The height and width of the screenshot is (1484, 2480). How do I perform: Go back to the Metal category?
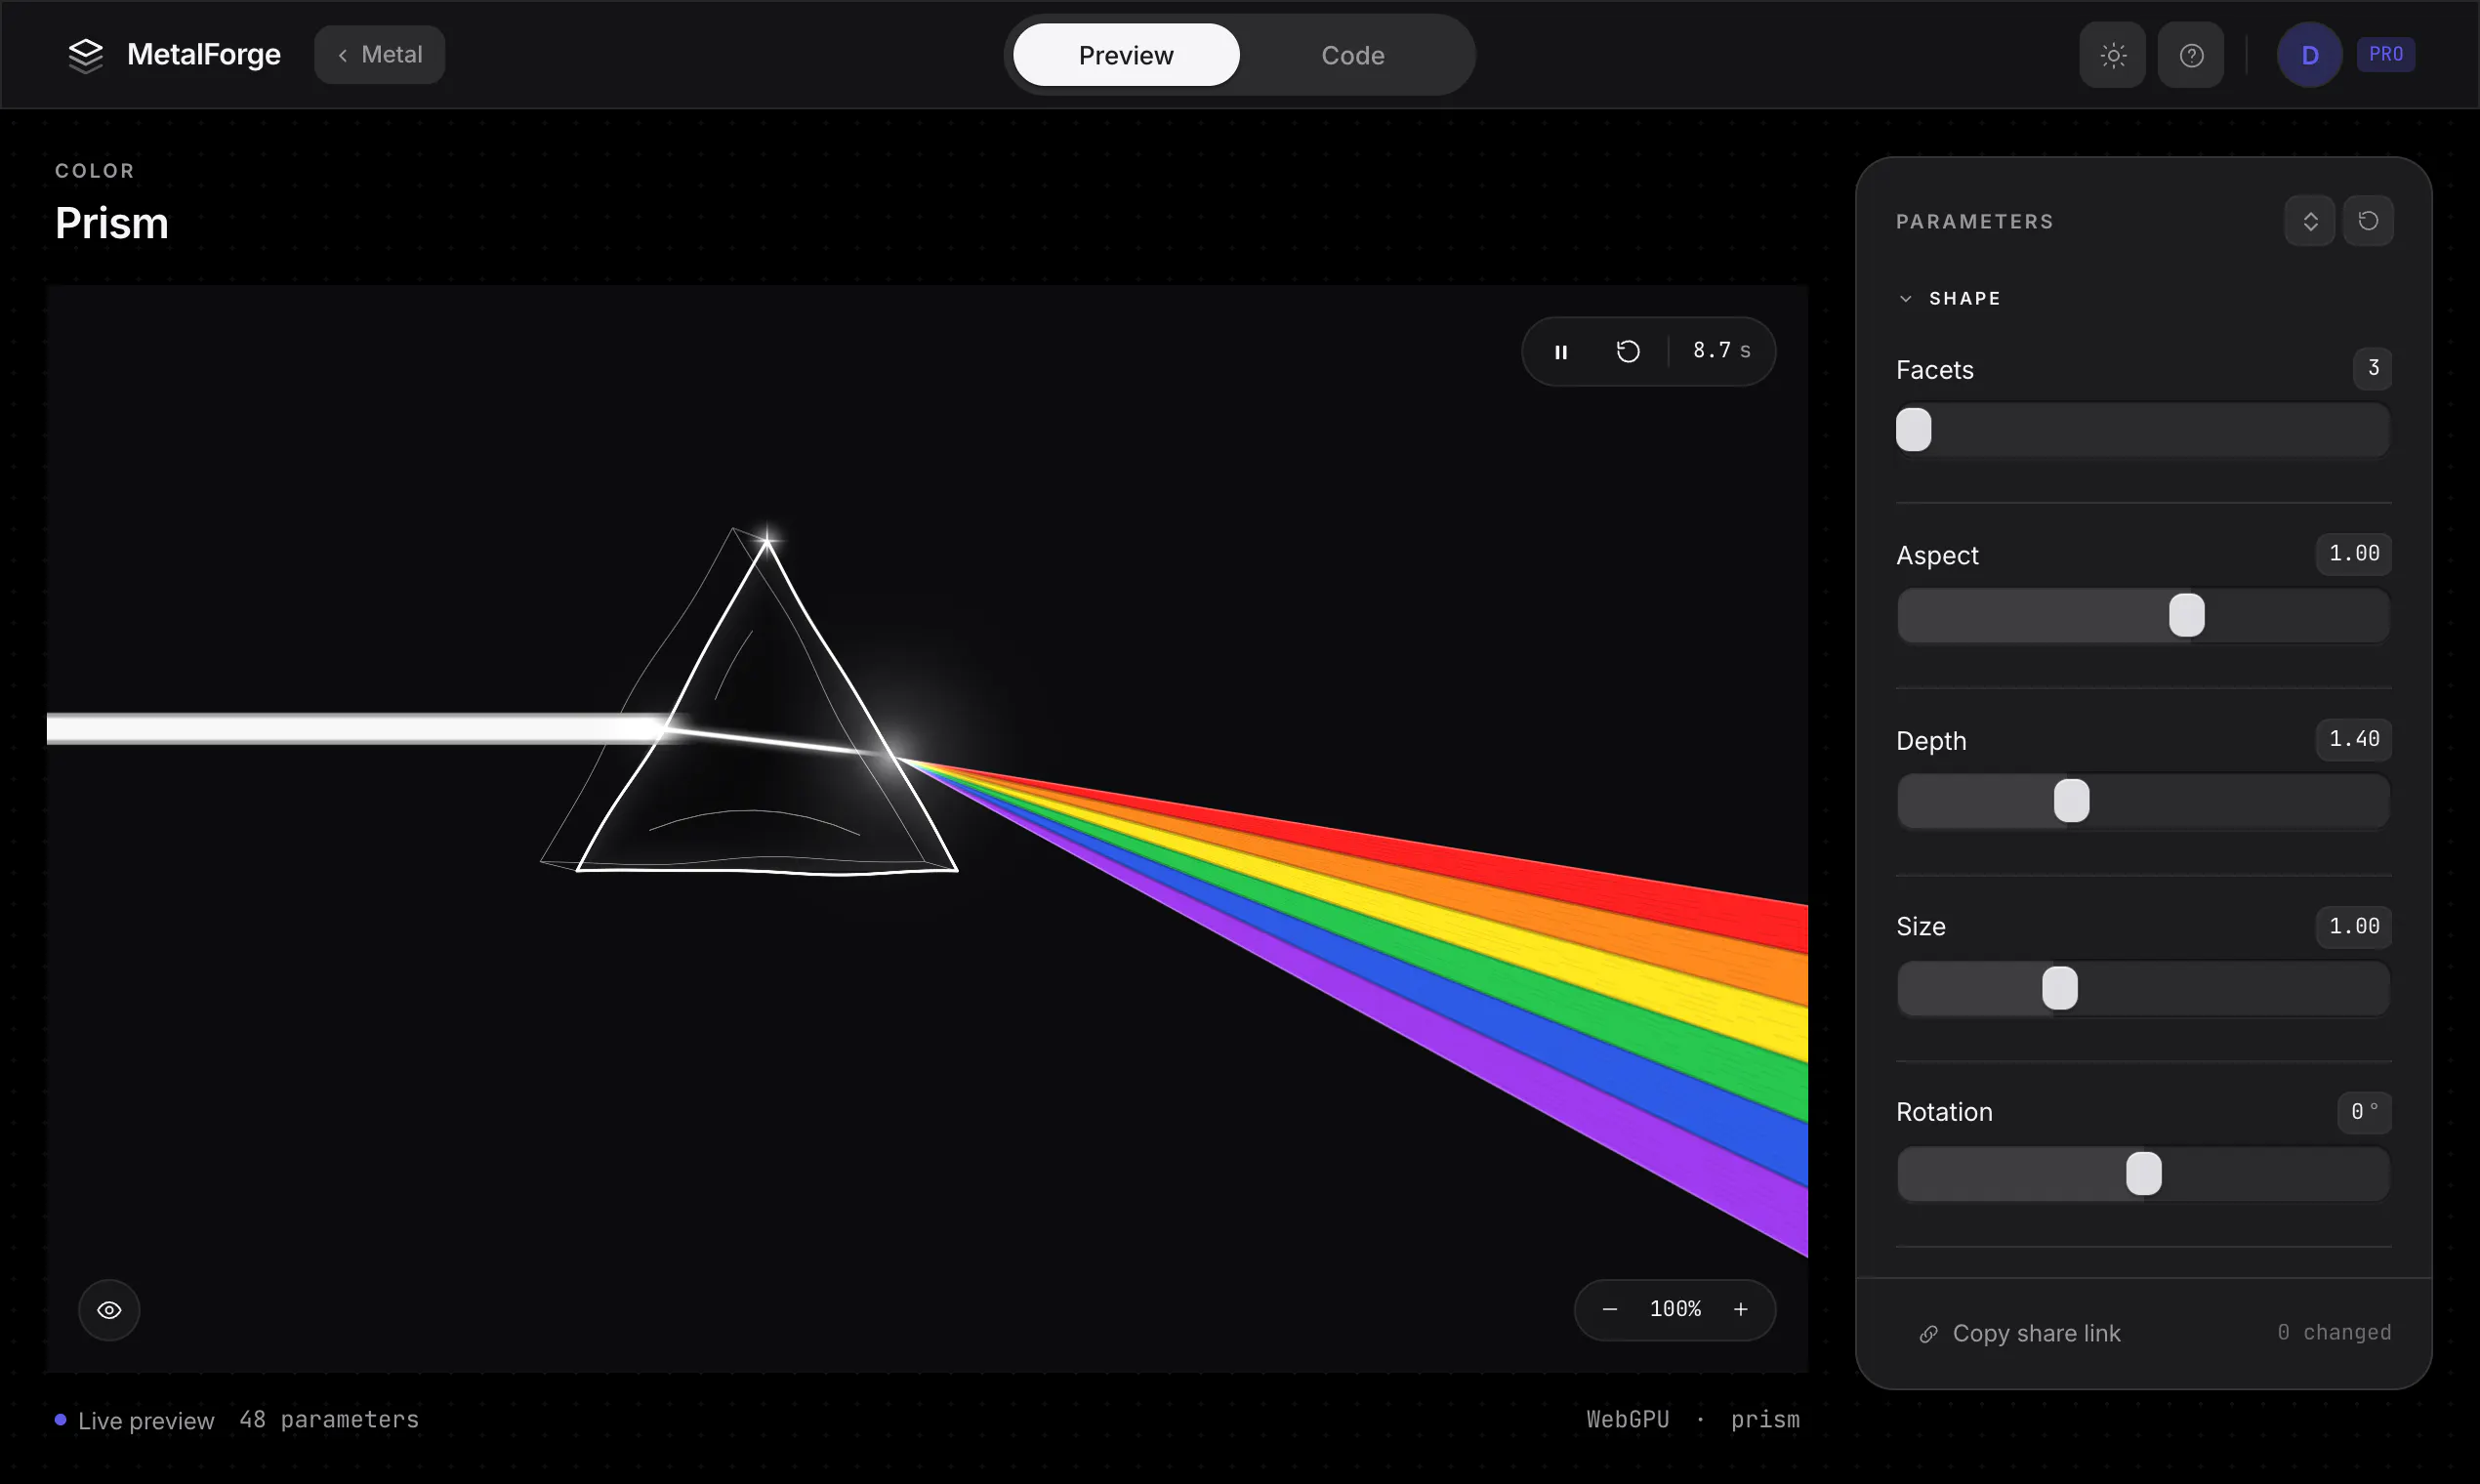379,55
